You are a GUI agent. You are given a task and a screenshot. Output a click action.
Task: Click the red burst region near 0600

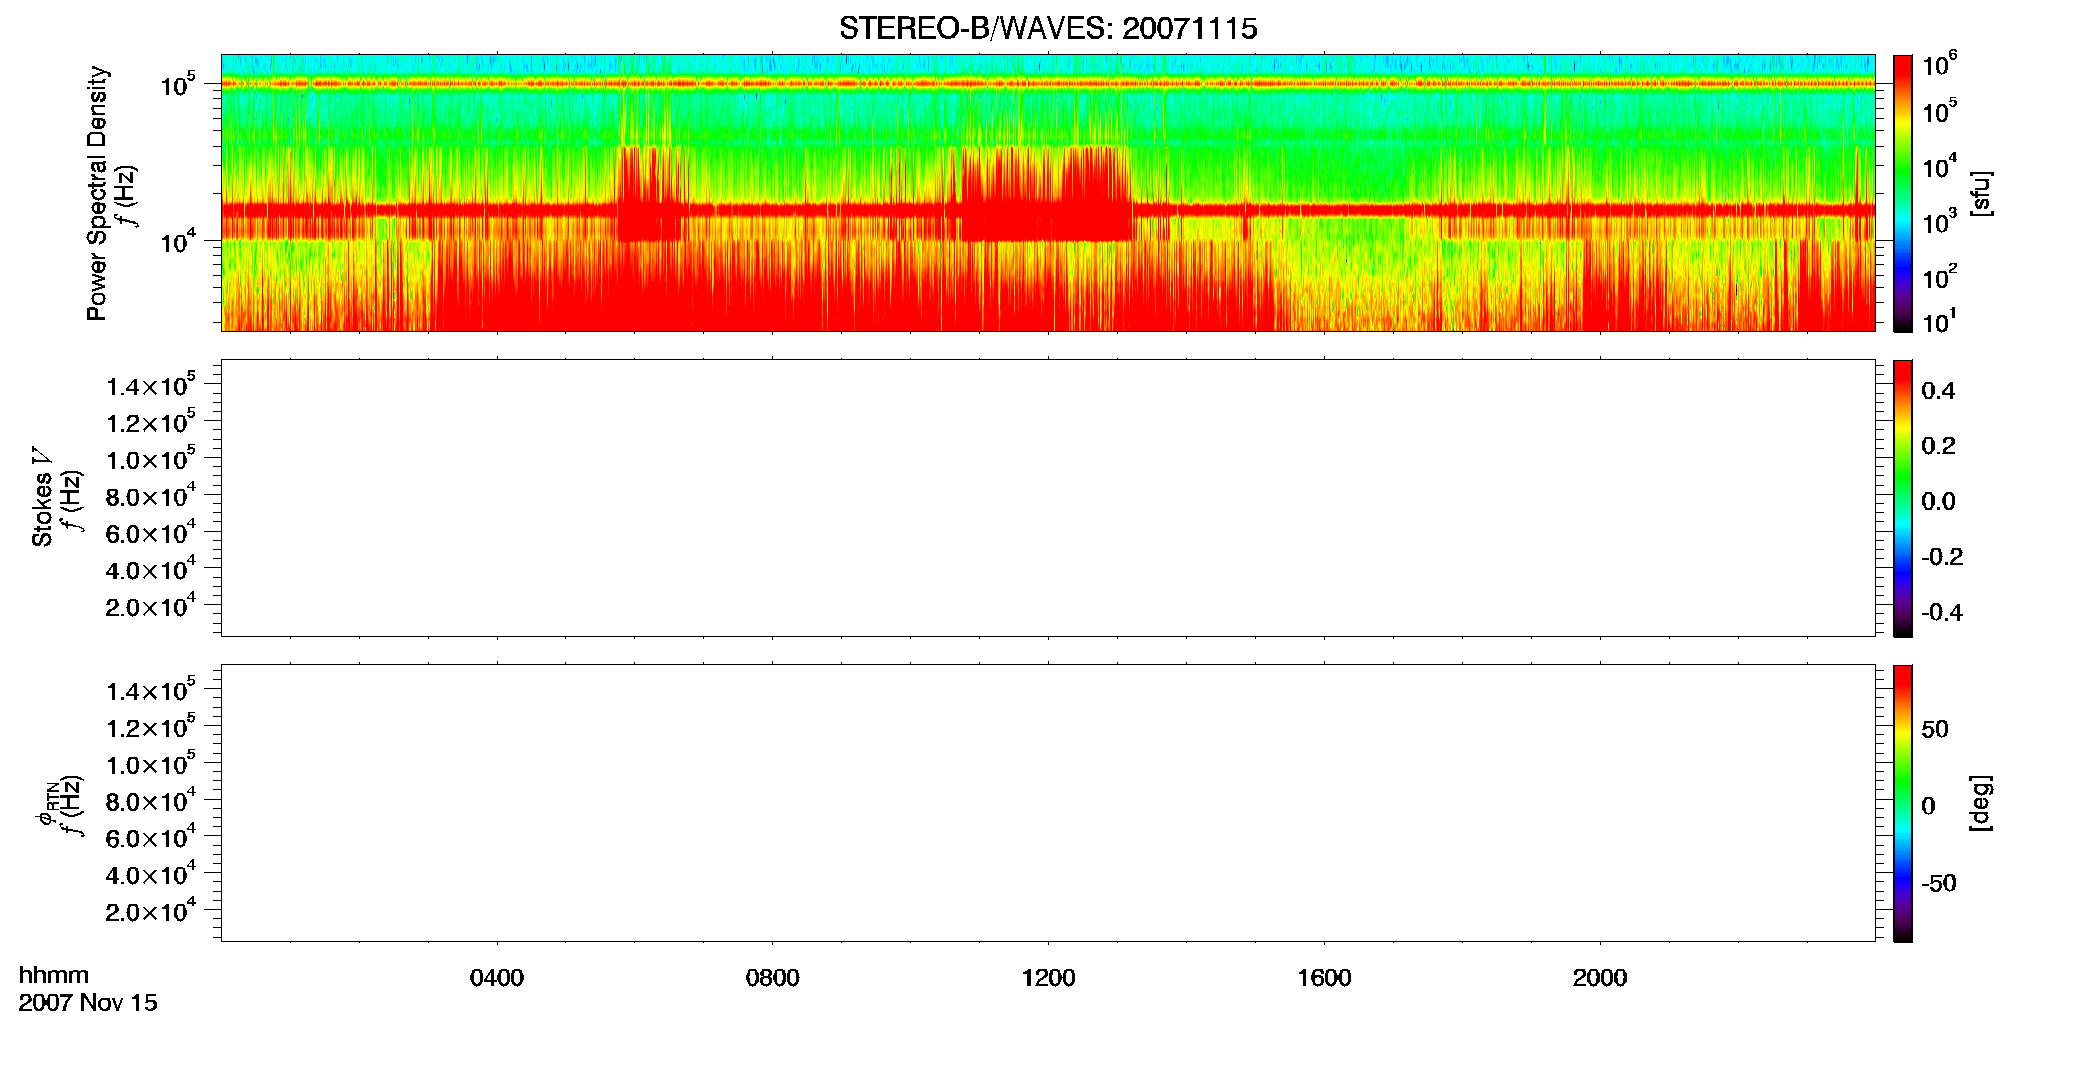point(650,194)
